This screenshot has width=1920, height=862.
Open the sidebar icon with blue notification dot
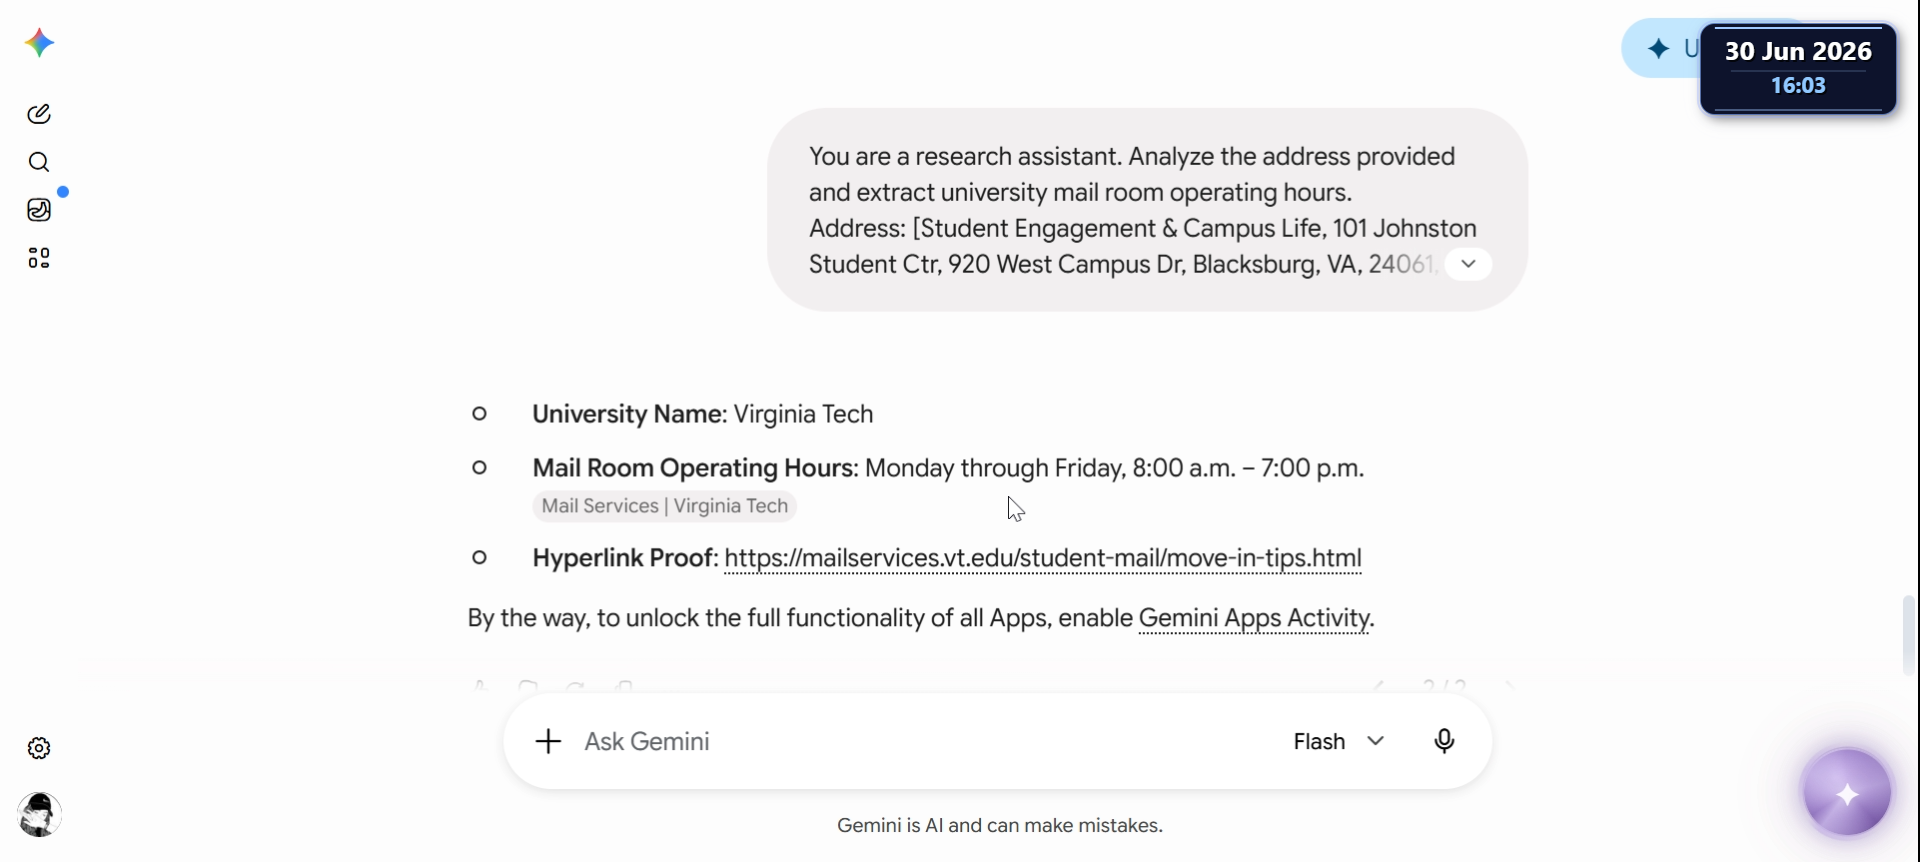coord(39,210)
